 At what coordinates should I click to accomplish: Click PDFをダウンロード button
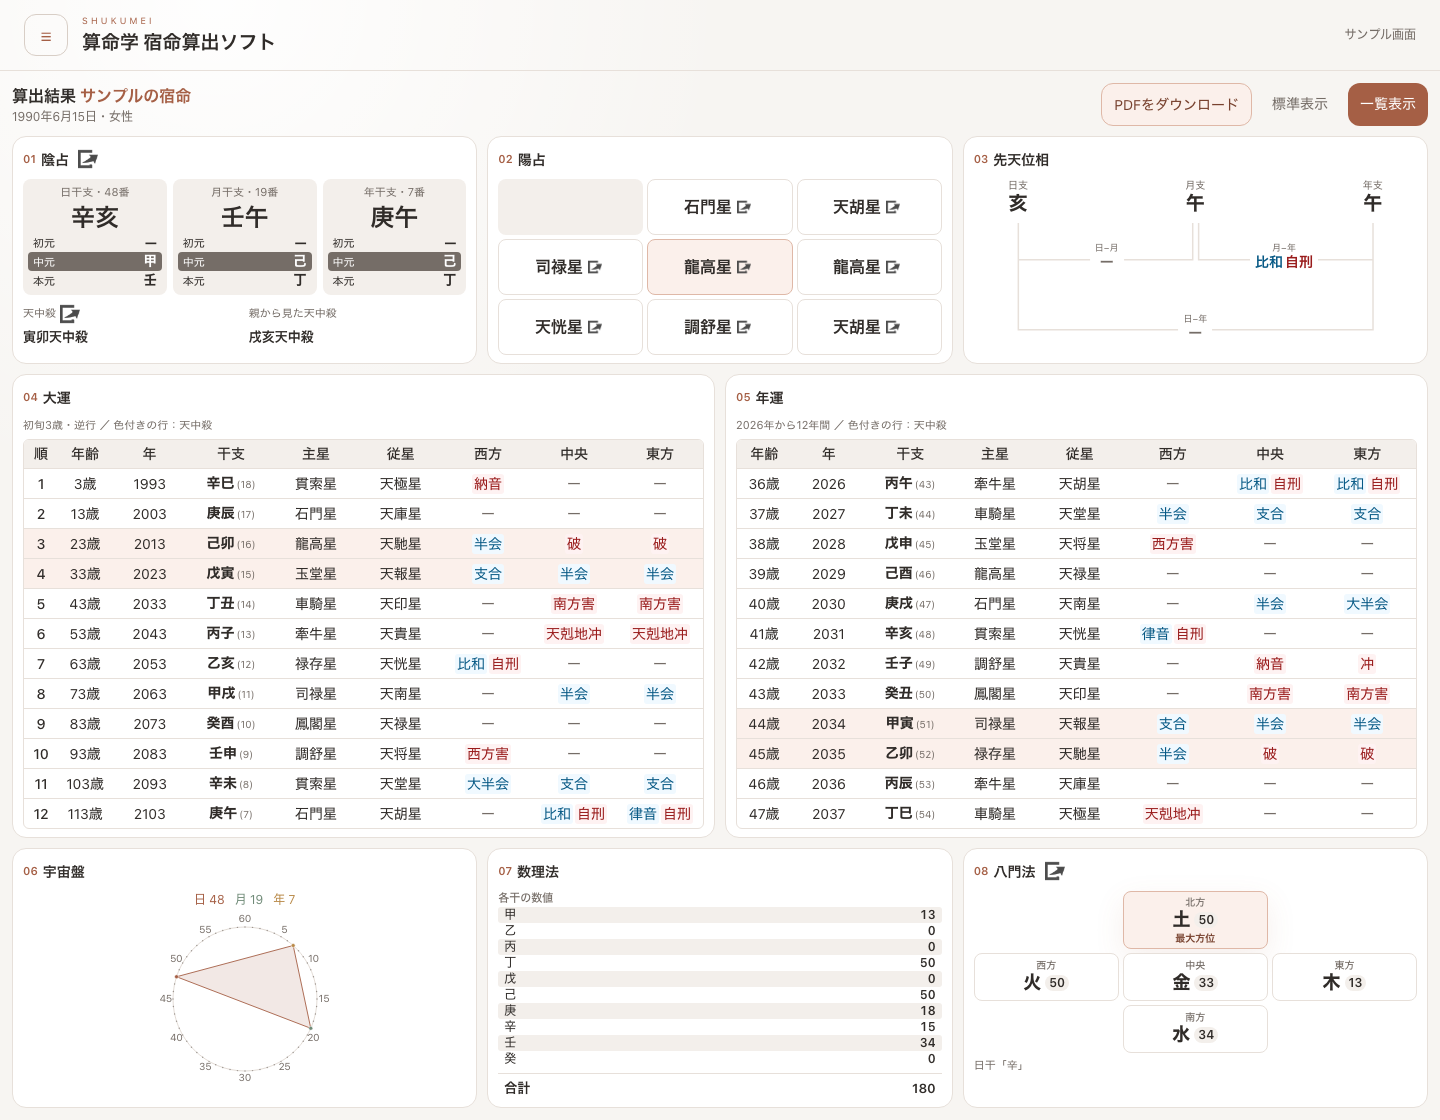pos(1176,104)
